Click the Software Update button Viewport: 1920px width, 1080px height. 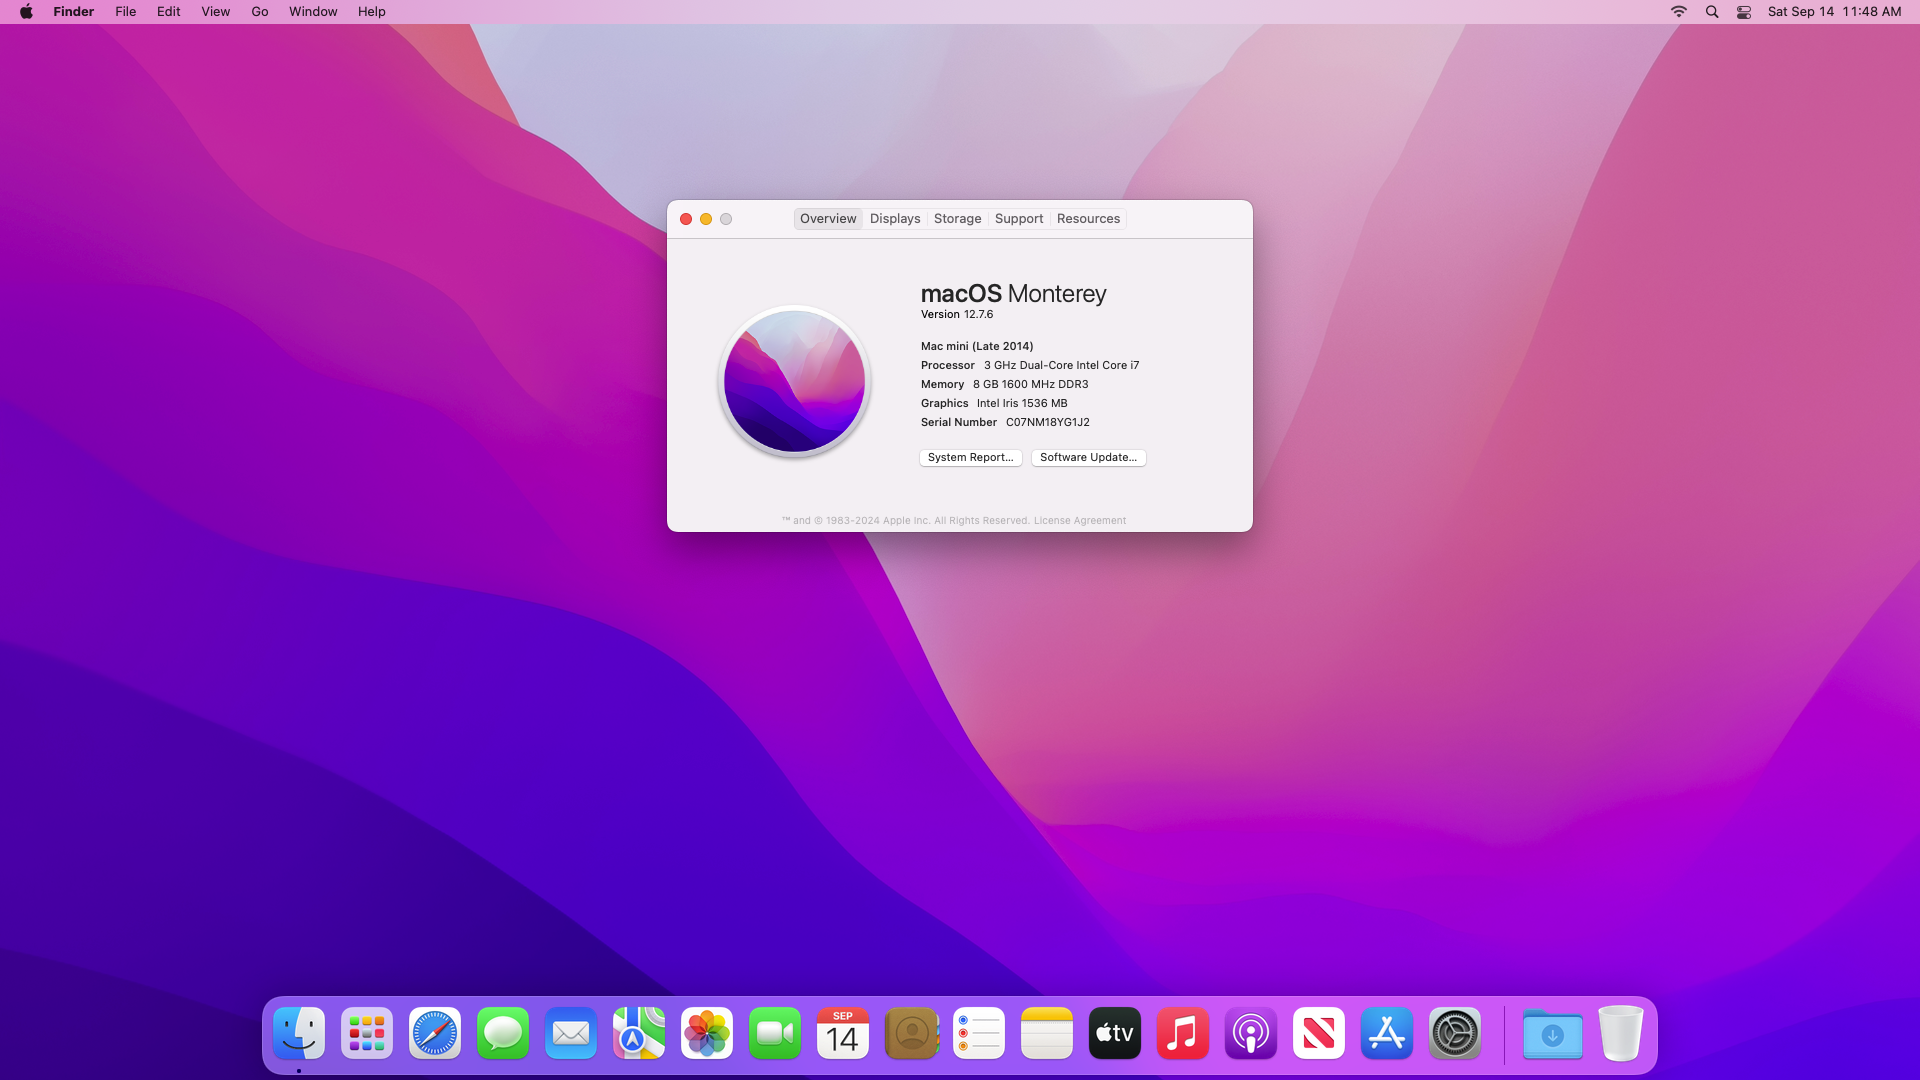(1088, 458)
